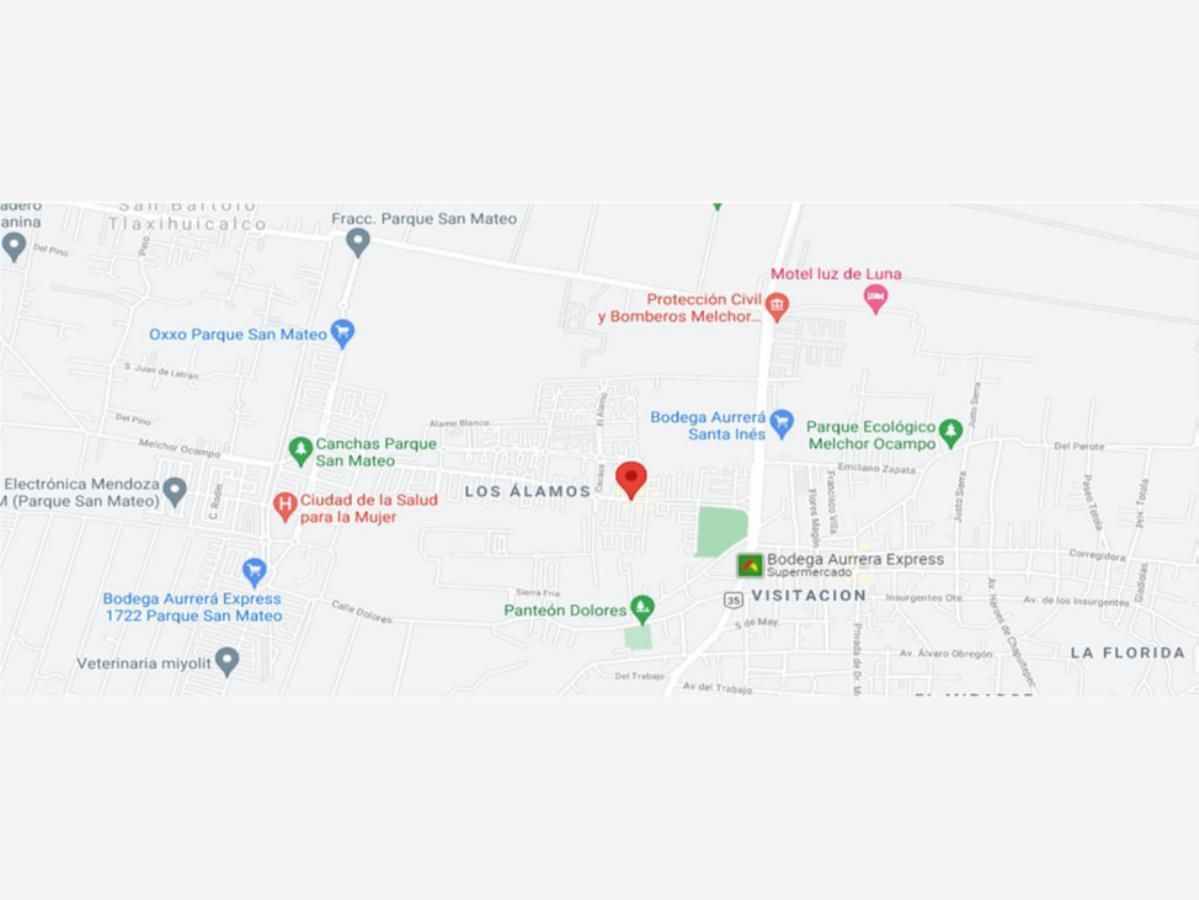Click the Electrónica Mendoza gray pin
The width and height of the screenshot is (1199, 900).
pos(175,492)
